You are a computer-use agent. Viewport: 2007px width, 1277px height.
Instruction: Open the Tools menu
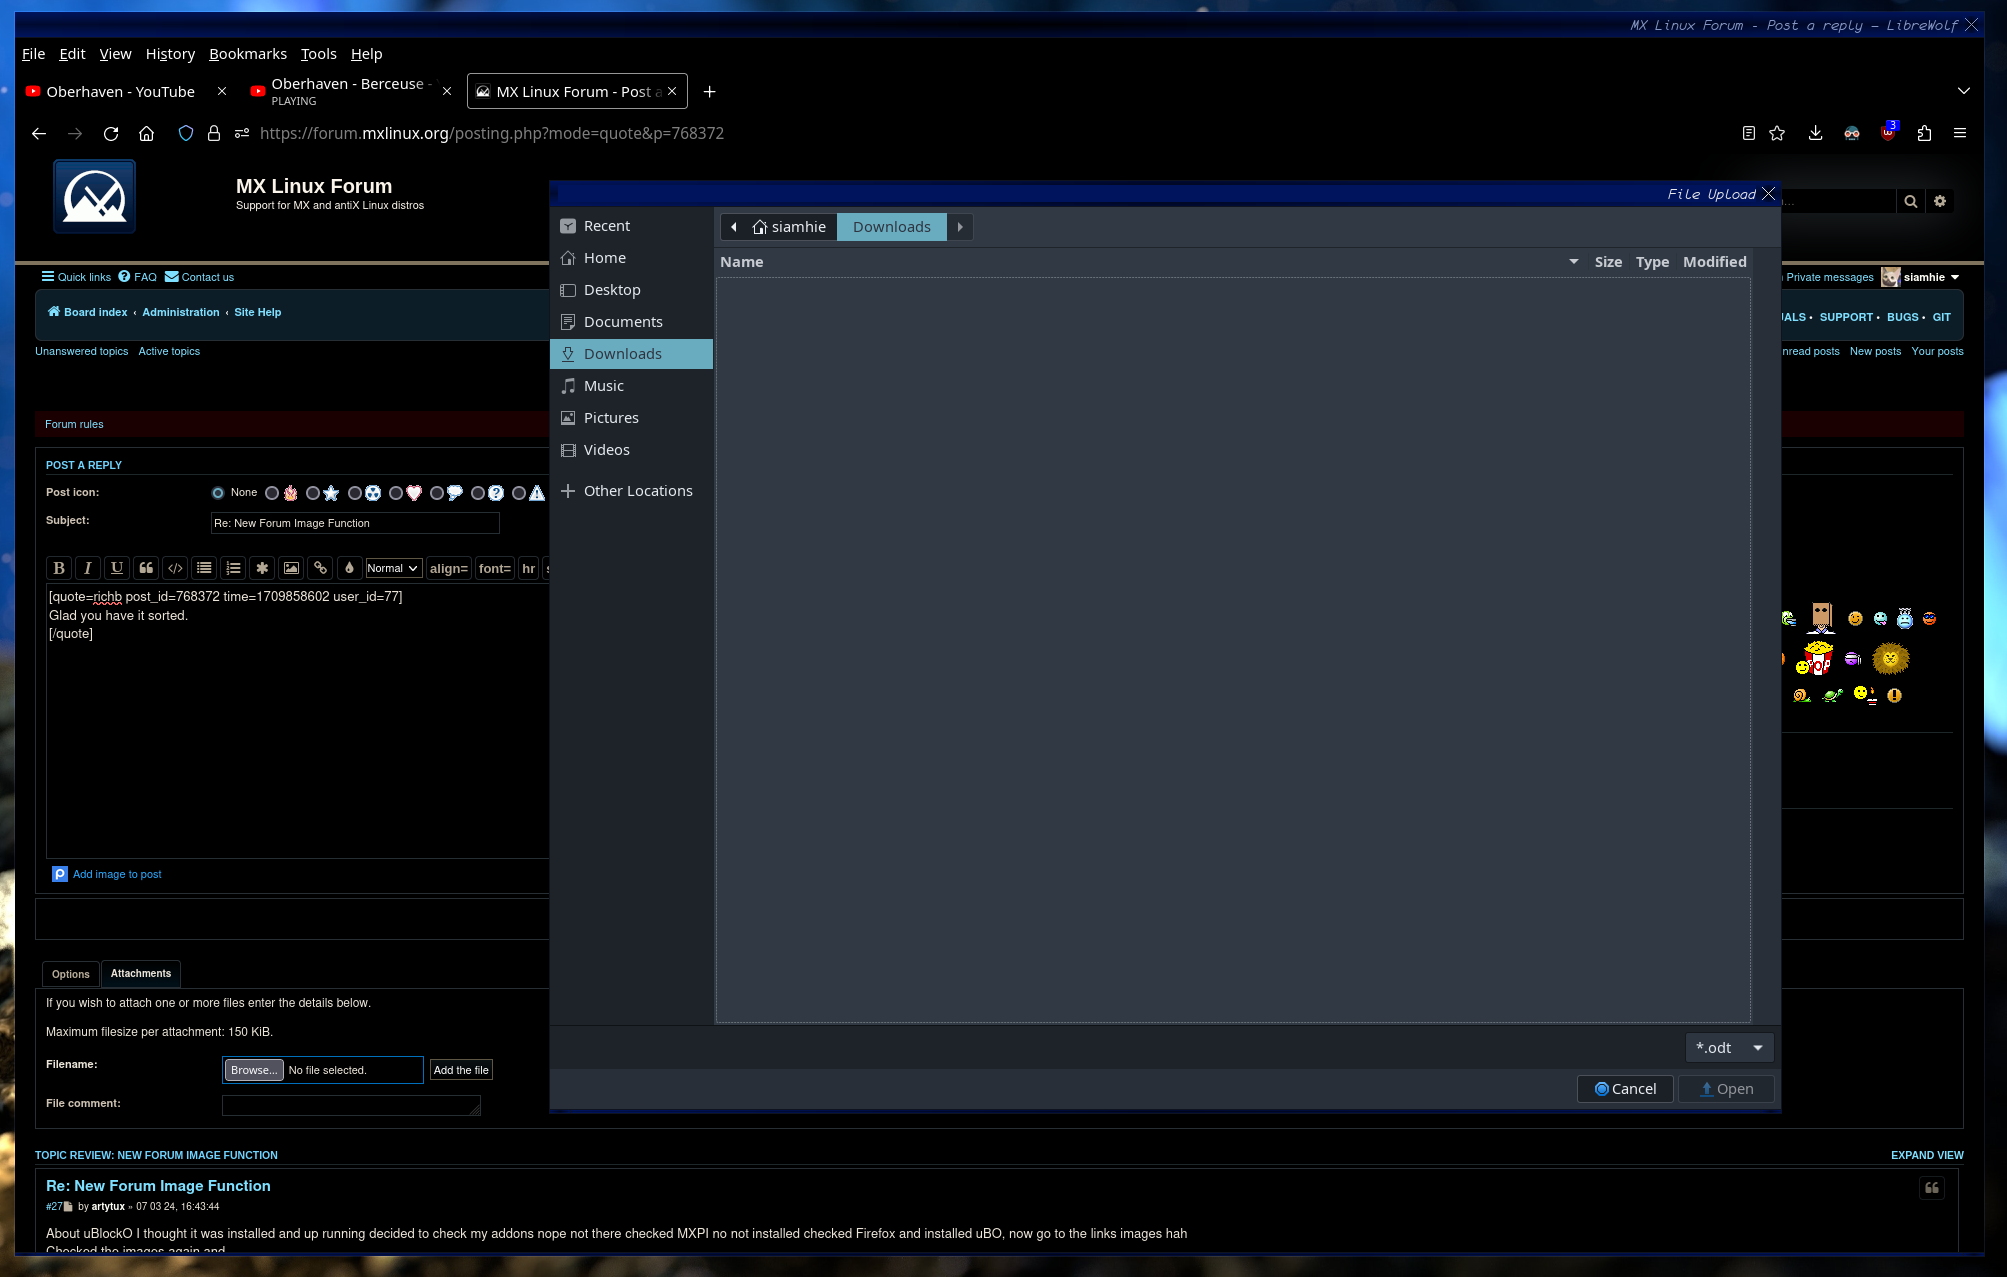tap(319, 54)
